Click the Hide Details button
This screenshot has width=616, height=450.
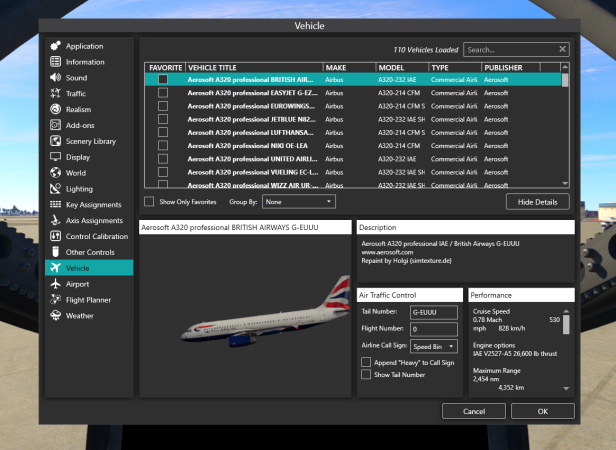(537, 202)
